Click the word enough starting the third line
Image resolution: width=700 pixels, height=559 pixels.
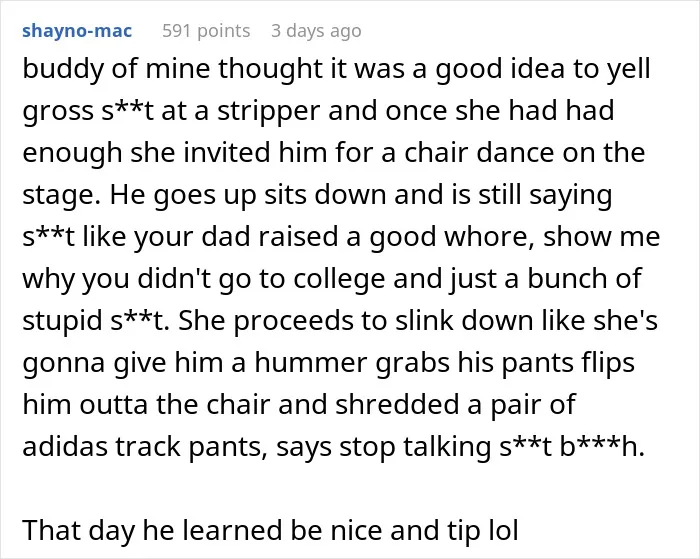pos(72,154)
